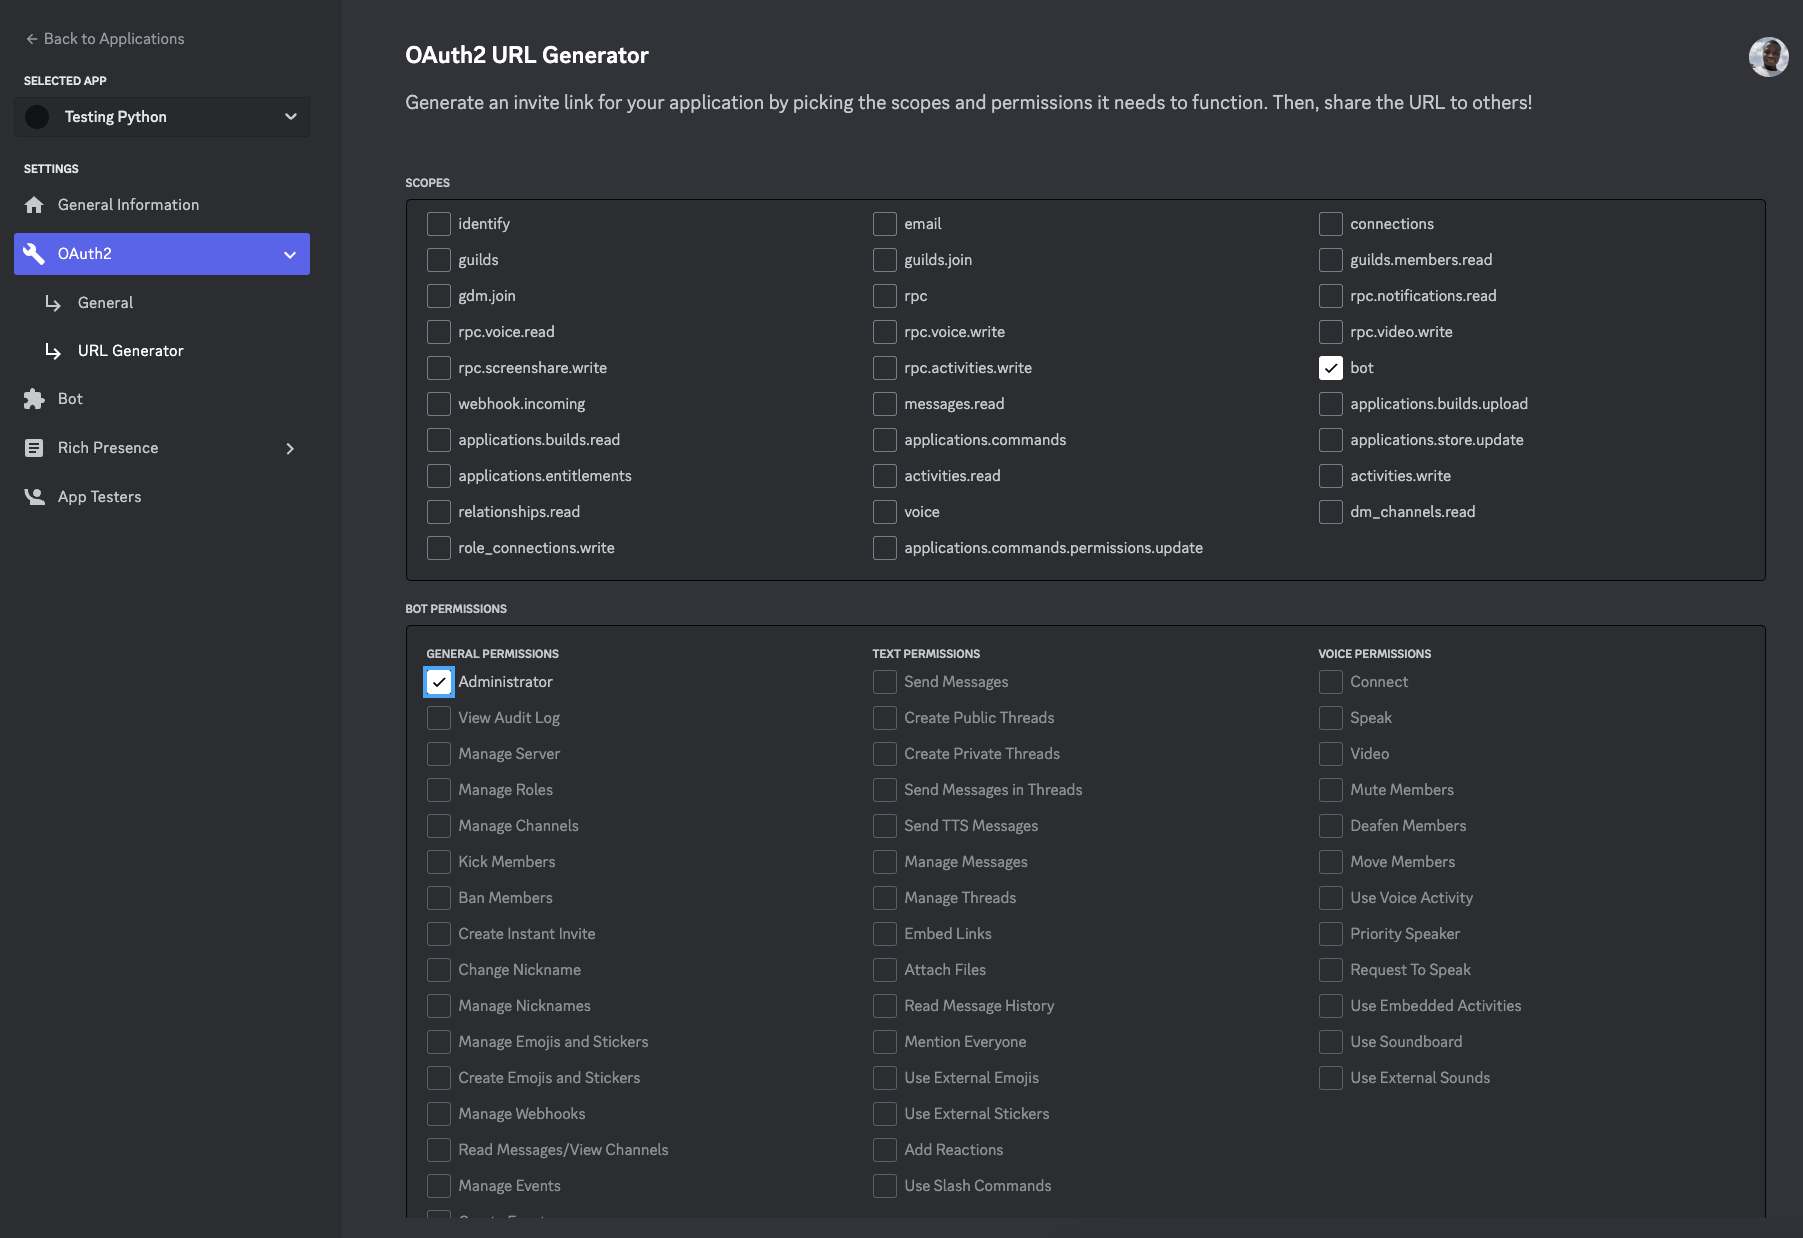Open General Information via the home icon
This screenshot has width=1803, height=1238.
[35, 204]
